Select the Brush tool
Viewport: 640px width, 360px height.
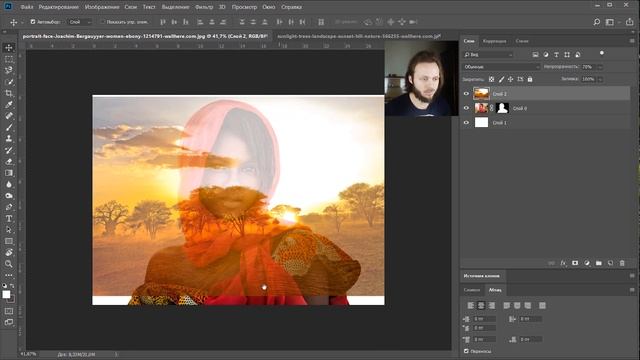click(x=9, y=127)
